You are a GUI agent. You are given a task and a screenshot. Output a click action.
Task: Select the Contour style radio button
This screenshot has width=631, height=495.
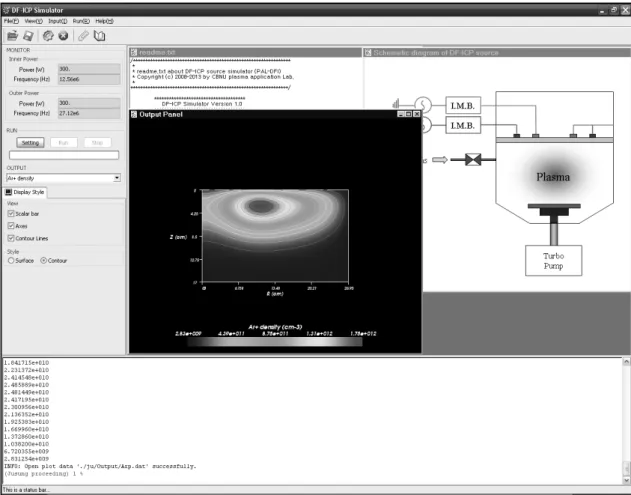click(x=43, y=260)
